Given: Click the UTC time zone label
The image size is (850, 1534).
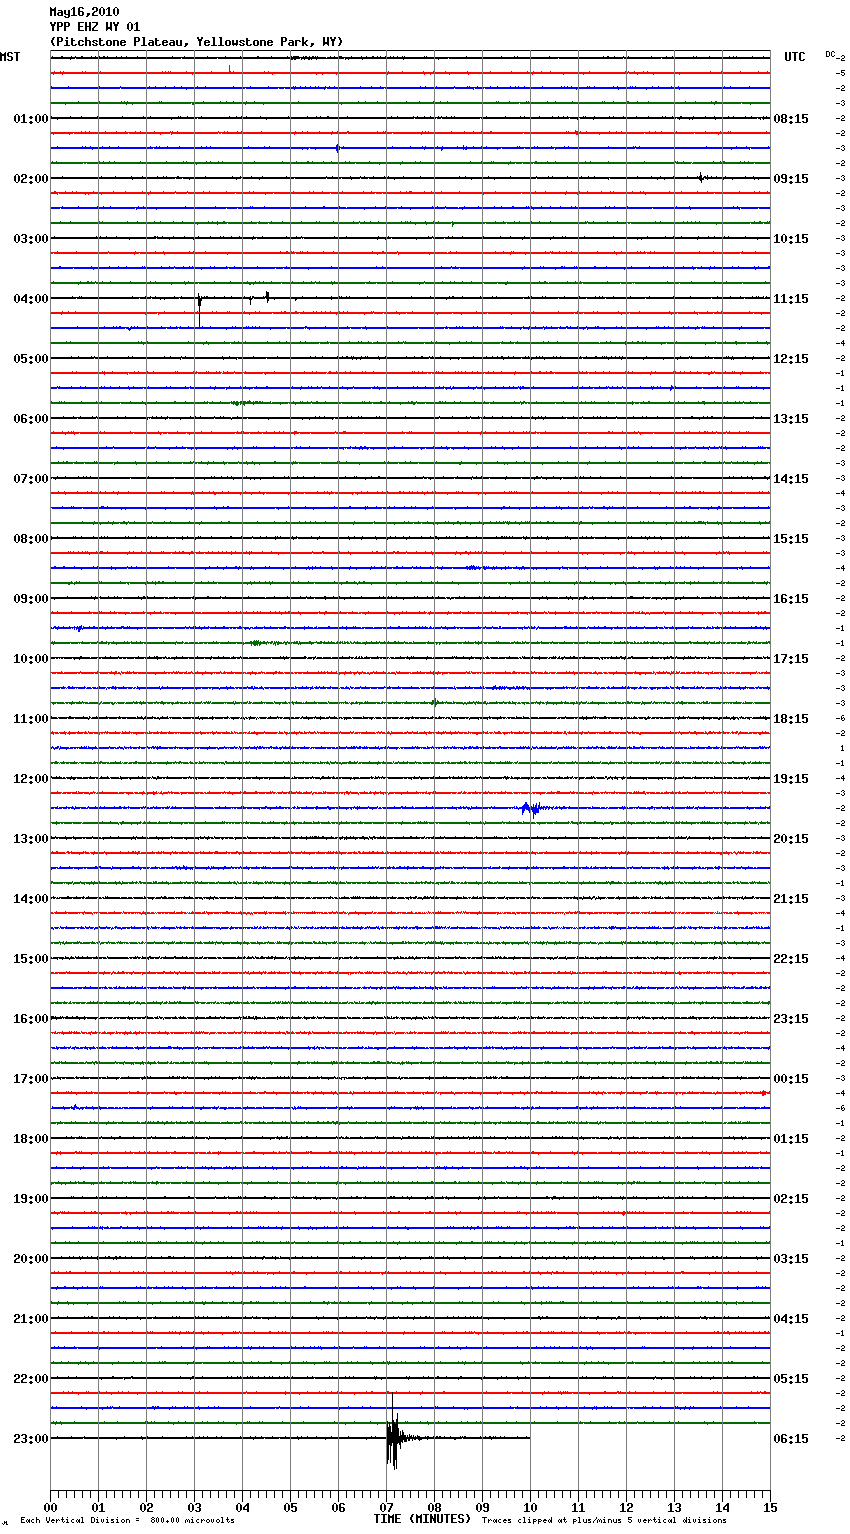Looking at the screenshot, I should pos(795,57).
